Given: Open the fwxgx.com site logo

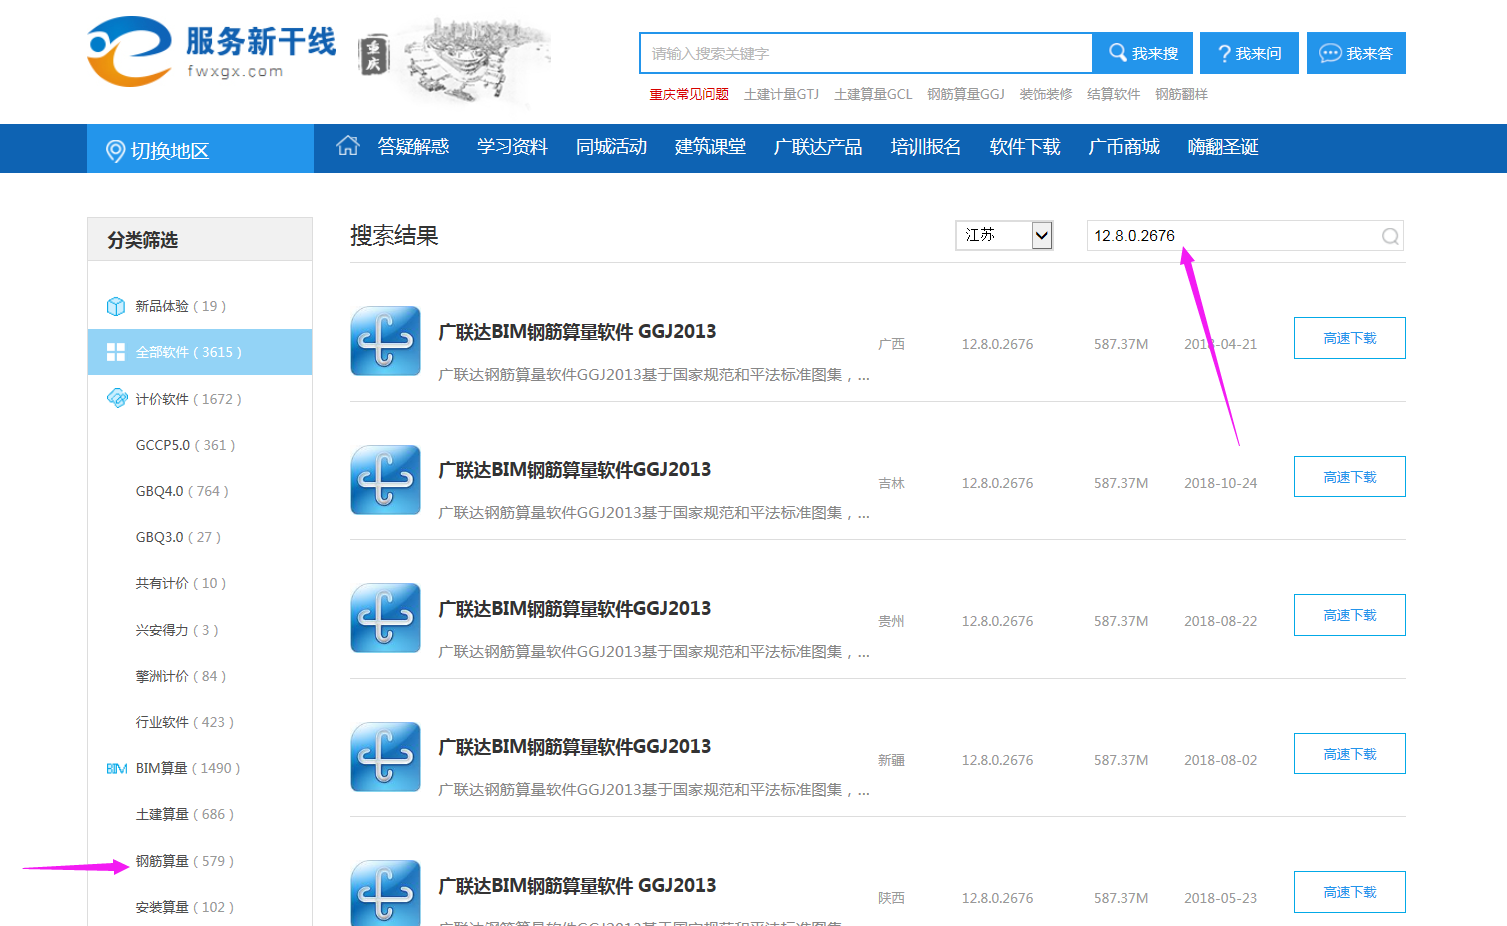Looking at the screenshot, I should click(212, 51).
